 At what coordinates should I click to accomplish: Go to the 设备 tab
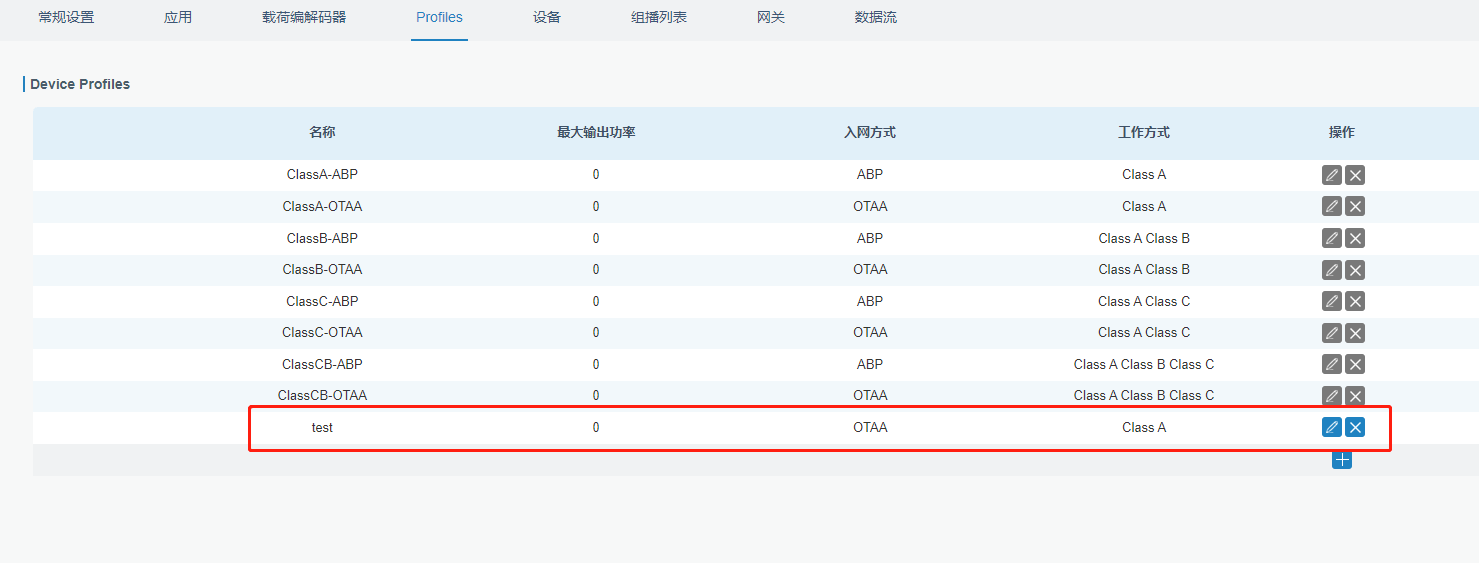[547, 17]
